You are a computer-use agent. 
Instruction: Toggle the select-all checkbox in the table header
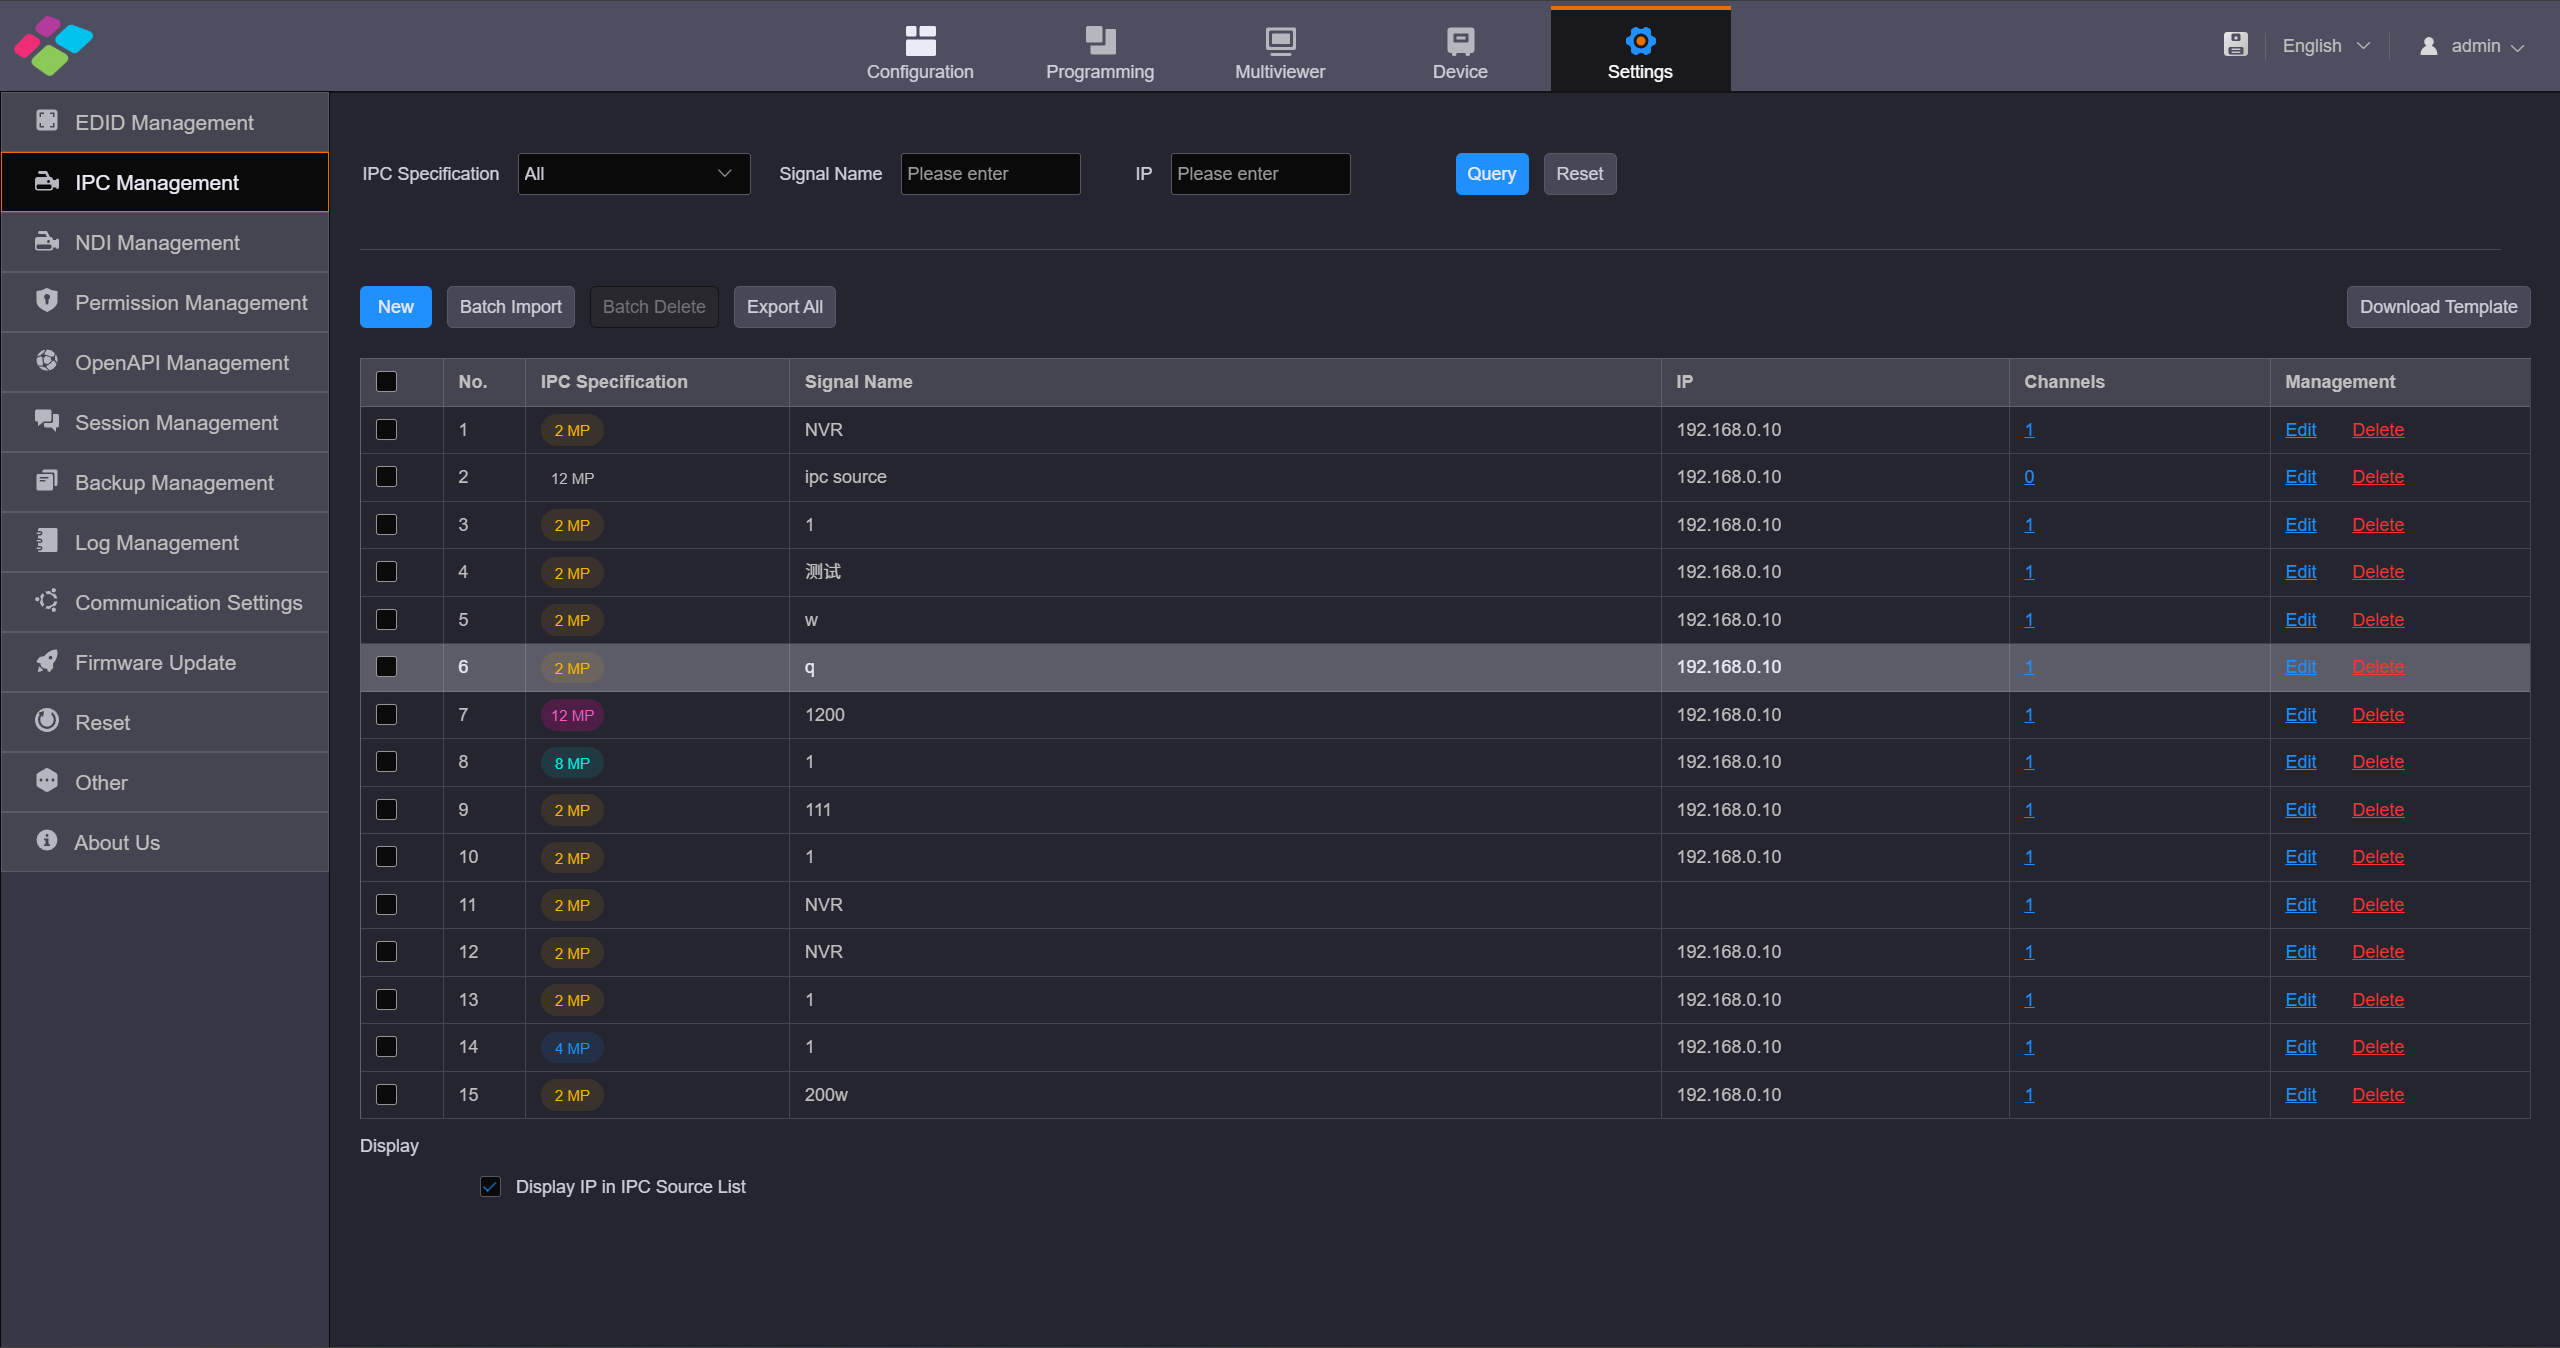pos(386,382)
